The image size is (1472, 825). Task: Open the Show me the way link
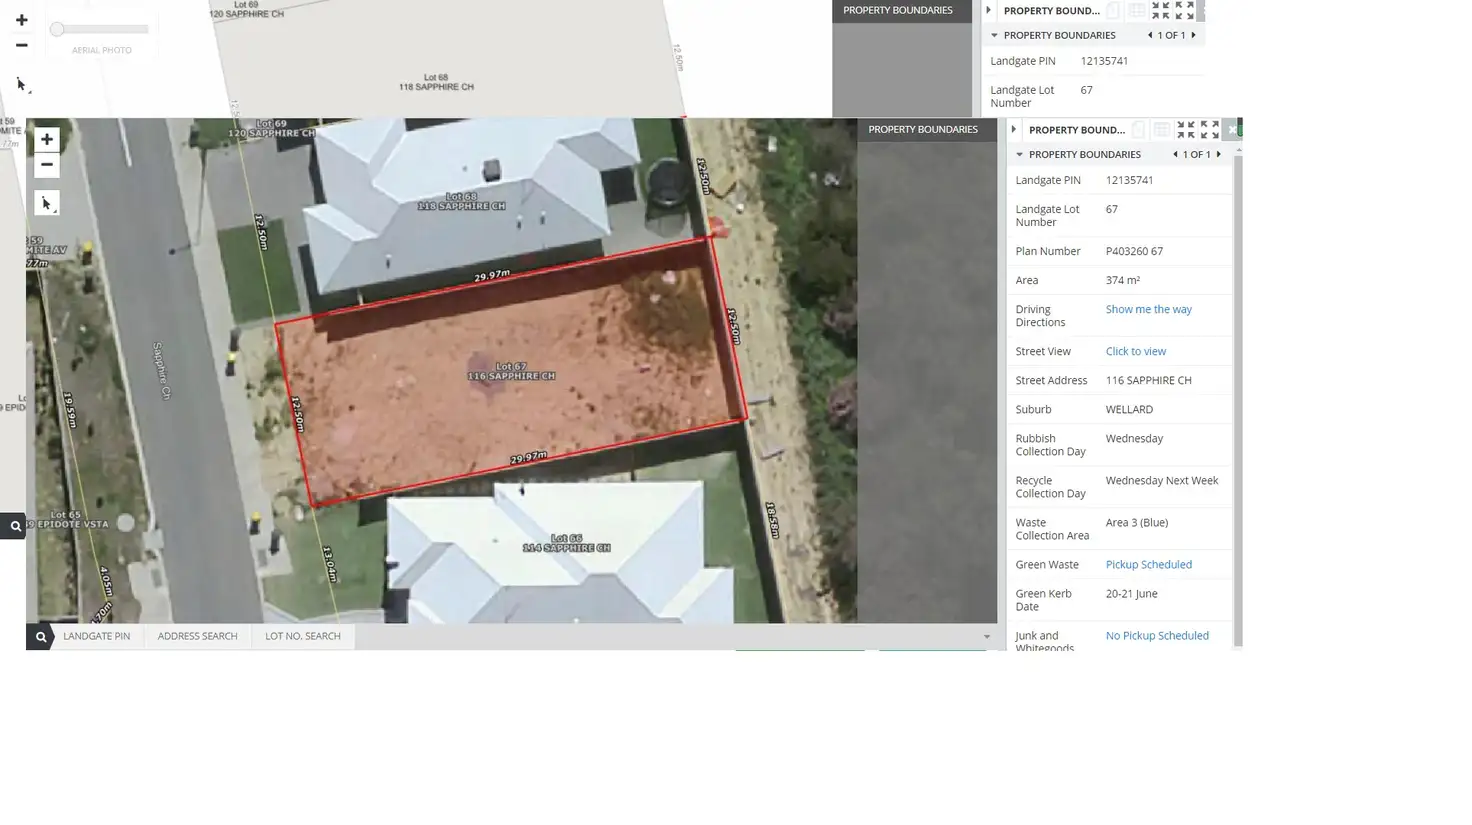click(x=1148, y=310)
